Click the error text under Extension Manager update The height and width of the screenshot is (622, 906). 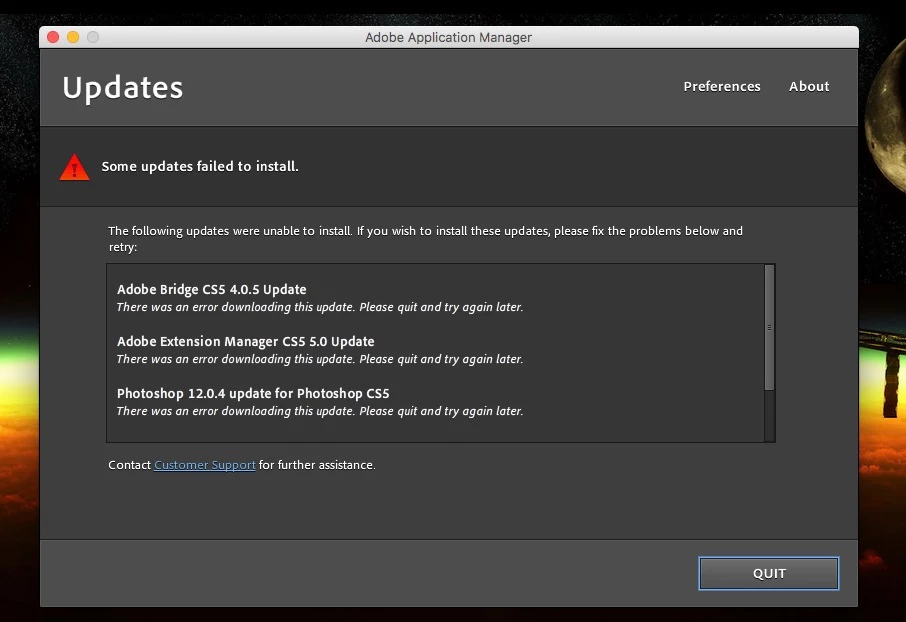pos(320,359)
